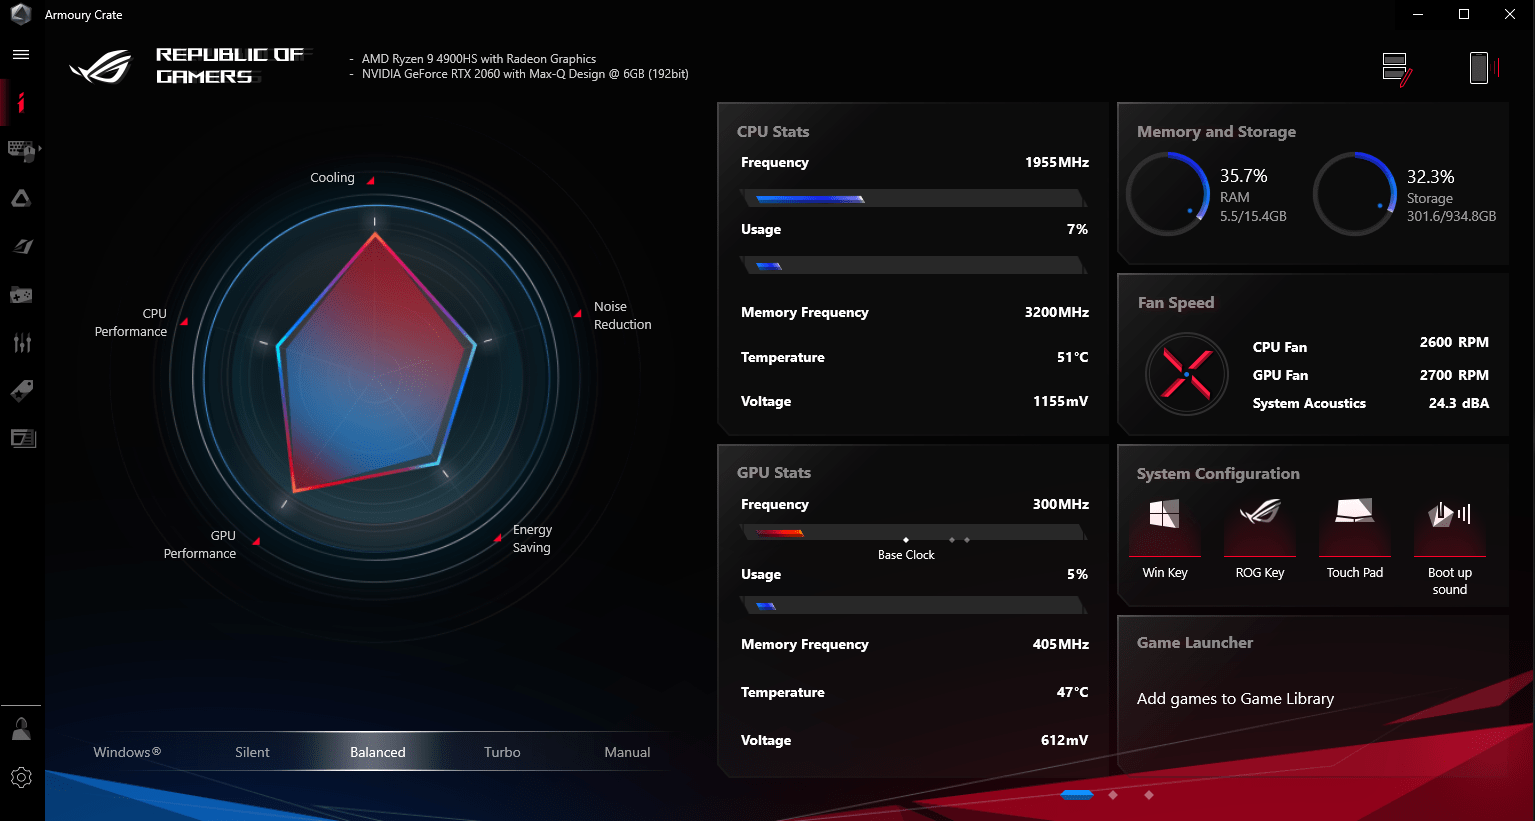This screenshot has height=821, width=1535.
Task: Click the RAM usage circular gauge
Action: 1168,194
